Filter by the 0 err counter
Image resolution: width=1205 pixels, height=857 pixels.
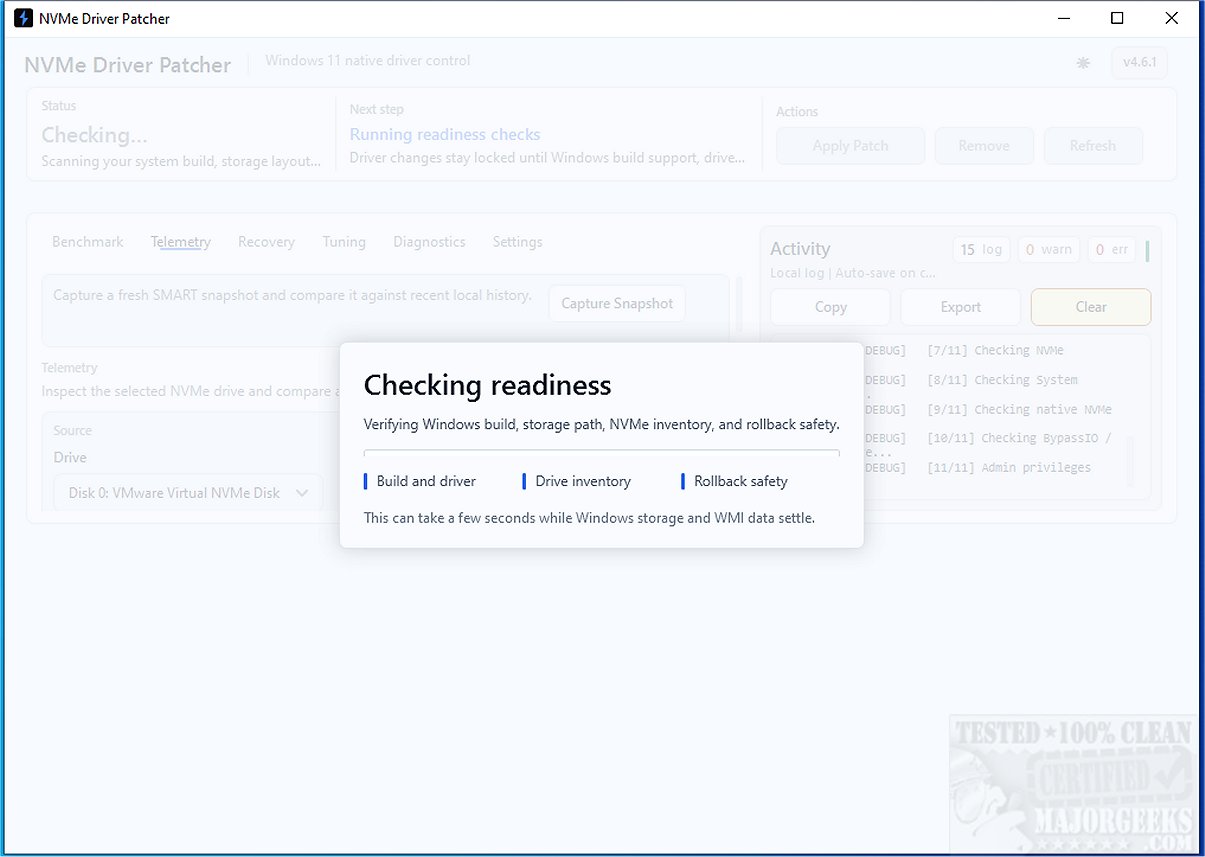point(1112,250)
